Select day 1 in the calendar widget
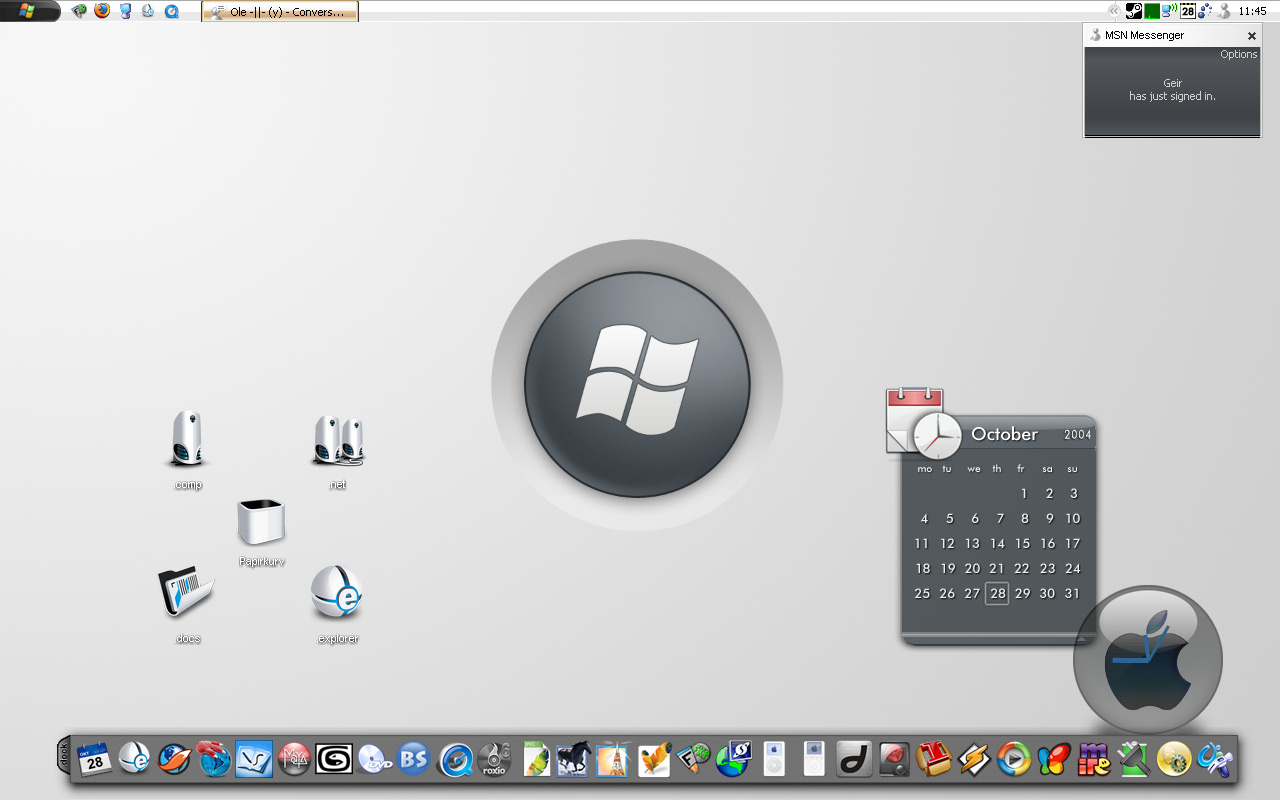The width and height of the screenshot is (1280, 800). pyautogui.click(x=1024, y=493)
